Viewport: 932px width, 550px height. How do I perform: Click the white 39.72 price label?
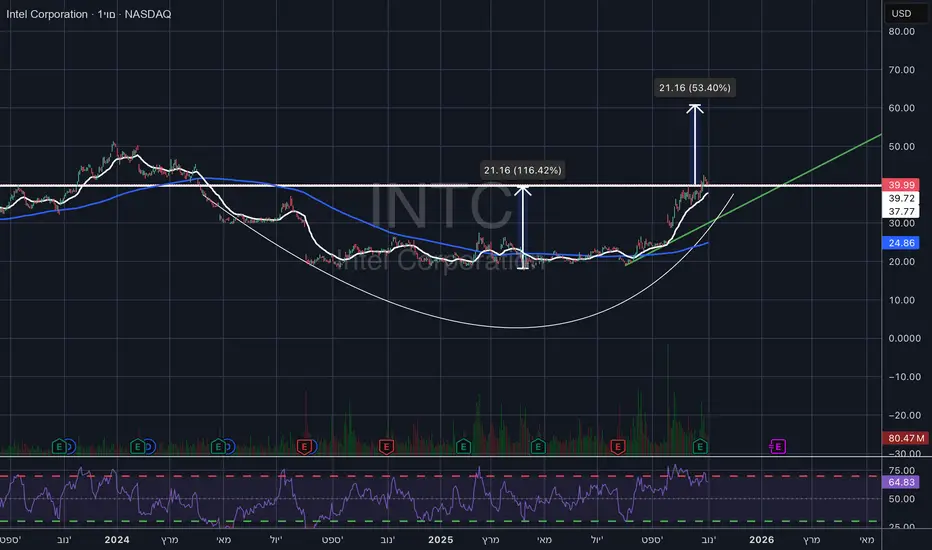tap(901, 198)
